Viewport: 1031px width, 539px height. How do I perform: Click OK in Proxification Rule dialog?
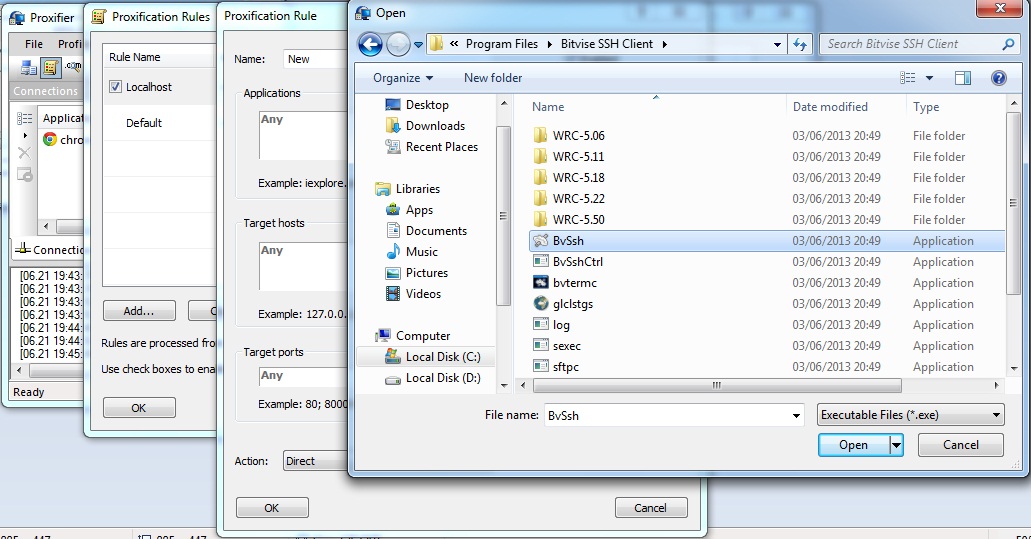pyautogui.click(x=272, y=507)
